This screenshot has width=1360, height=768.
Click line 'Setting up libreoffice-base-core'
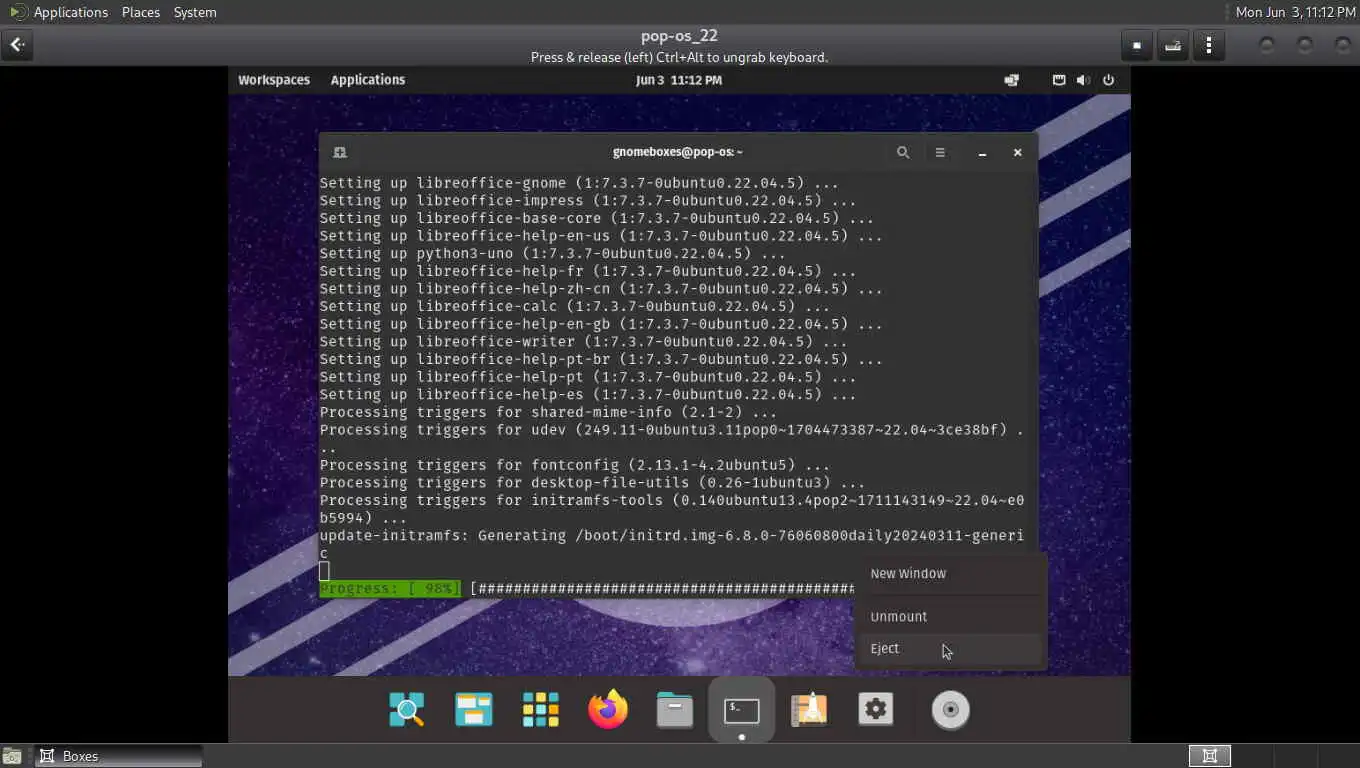click(597, 218)
